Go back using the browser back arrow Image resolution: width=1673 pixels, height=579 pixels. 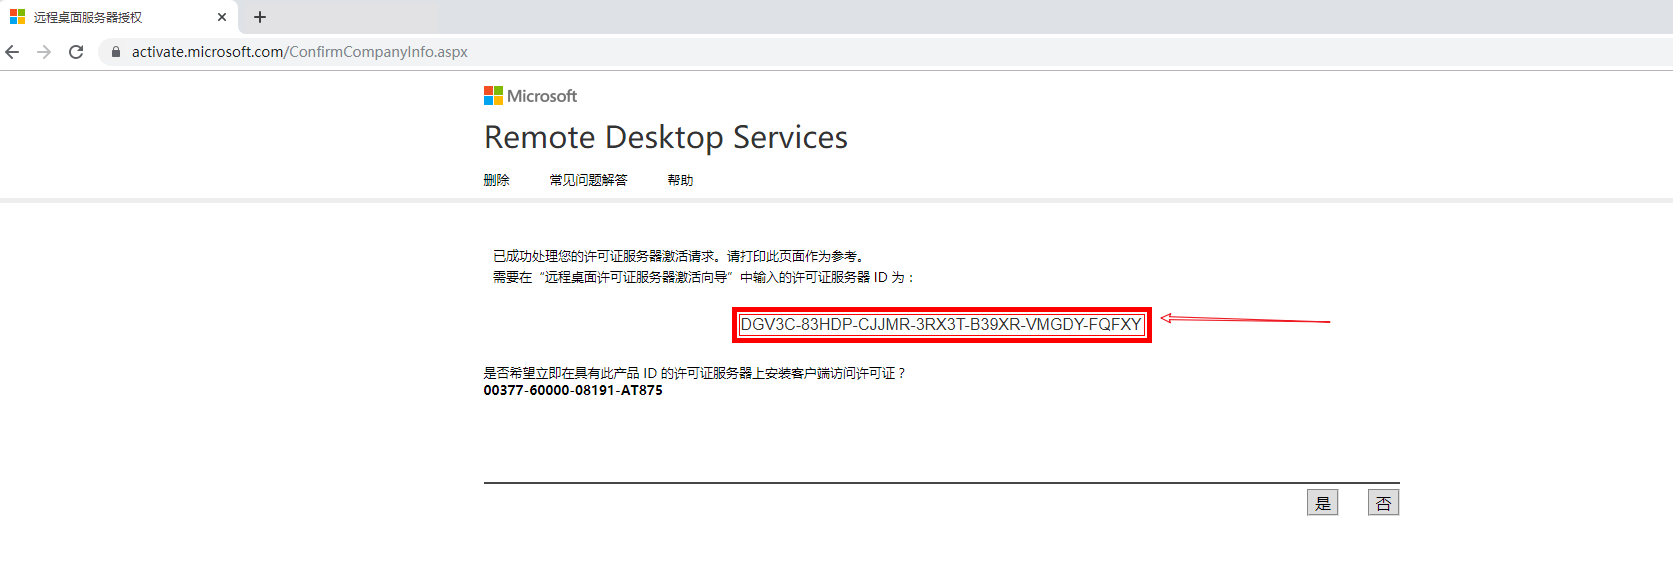tap(13, 52)
